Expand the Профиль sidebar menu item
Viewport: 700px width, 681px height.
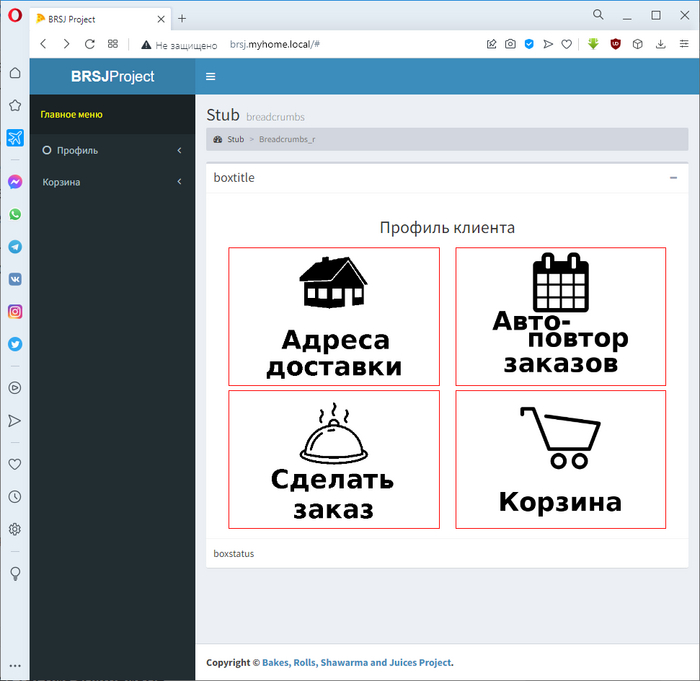pos(112,150)
